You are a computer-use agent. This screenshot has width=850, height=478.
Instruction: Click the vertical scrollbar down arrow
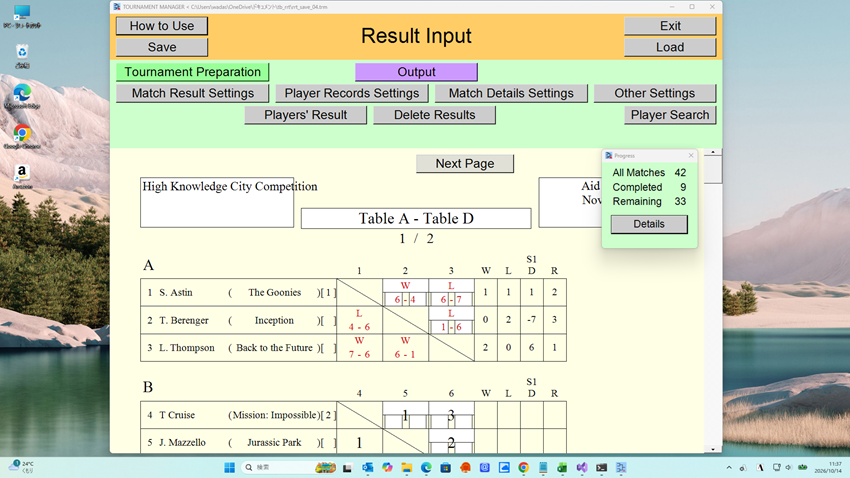713,449
